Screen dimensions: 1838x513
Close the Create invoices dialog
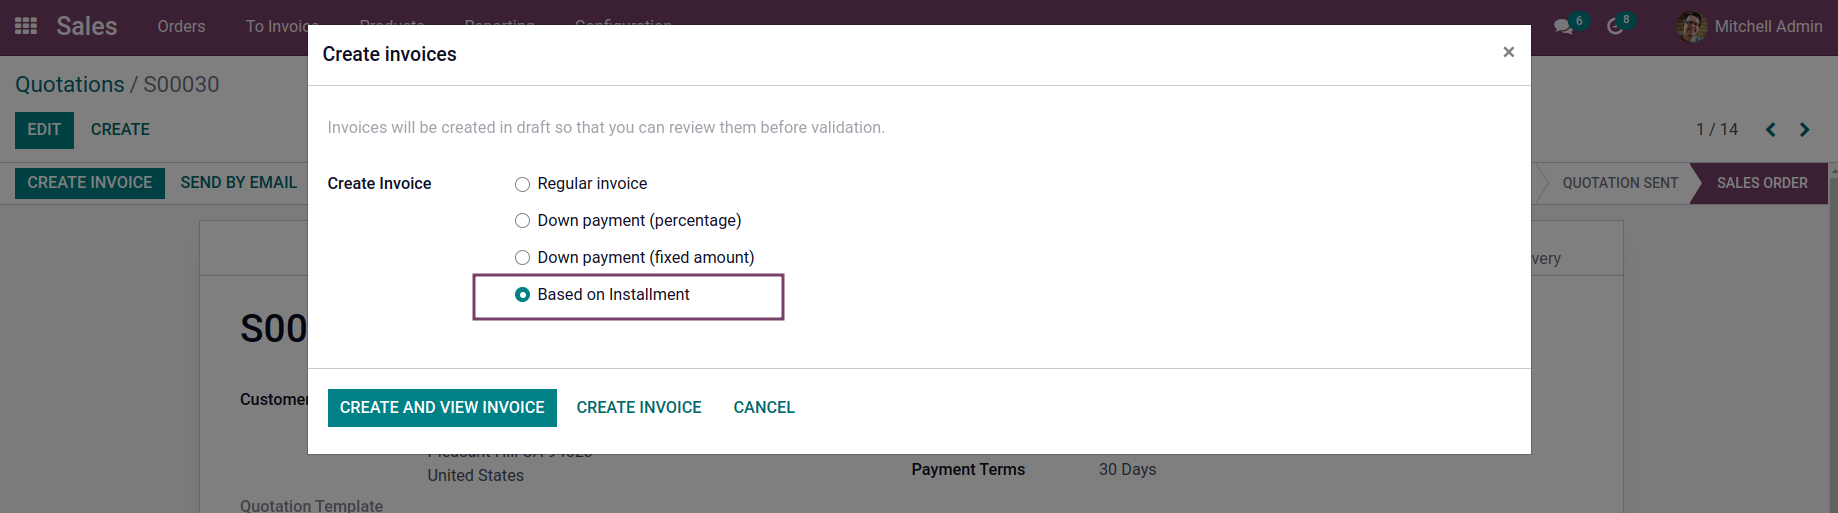[1508, 52]
